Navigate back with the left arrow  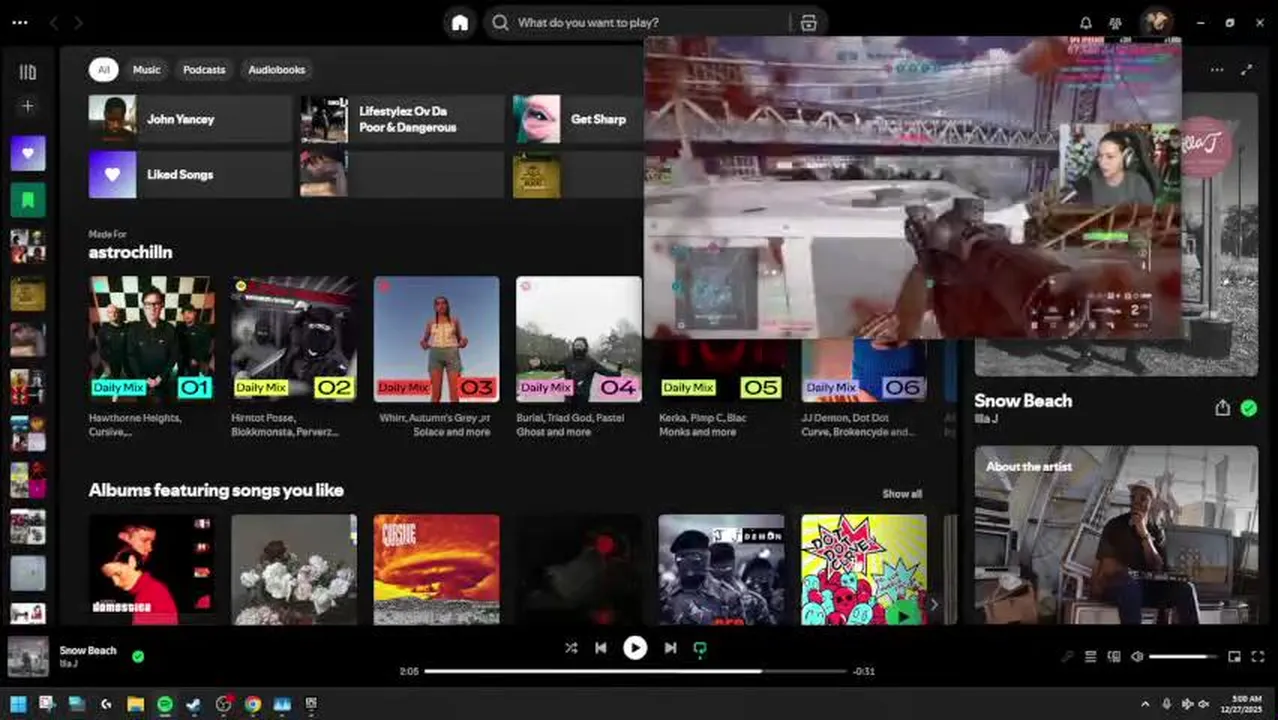(x=54, y=22)
